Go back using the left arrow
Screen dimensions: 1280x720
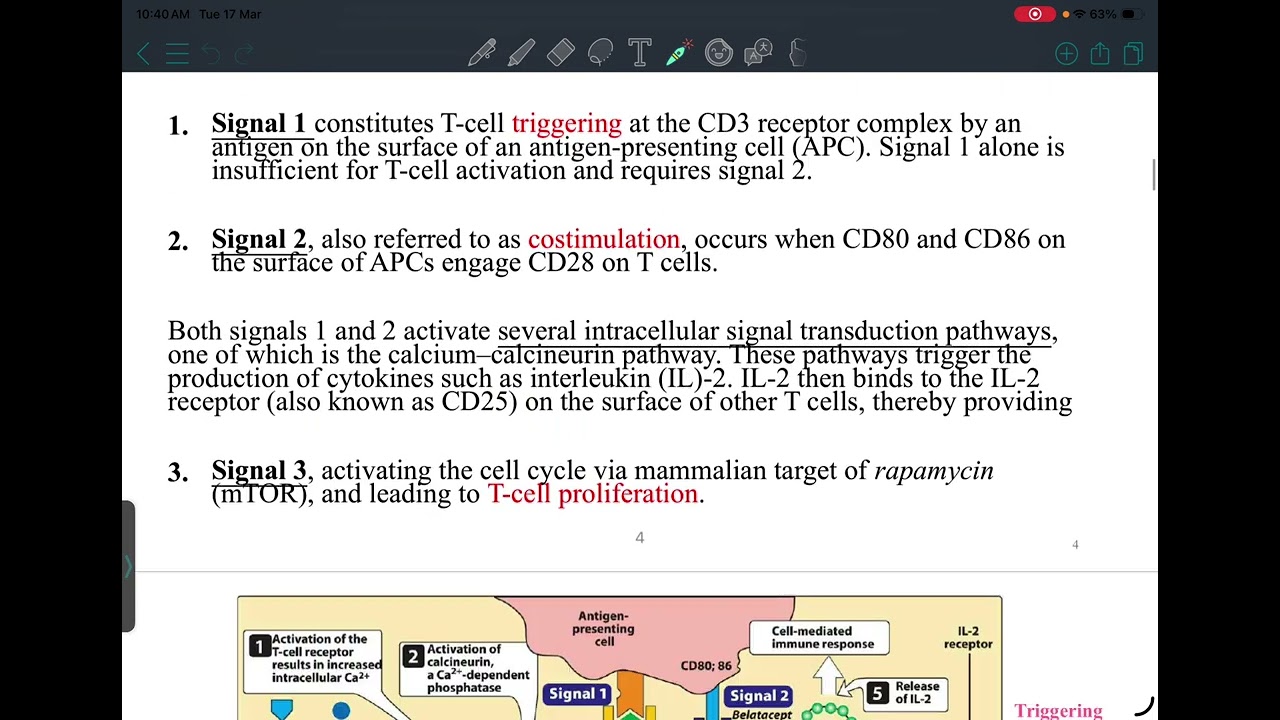[x=143, y=54]
